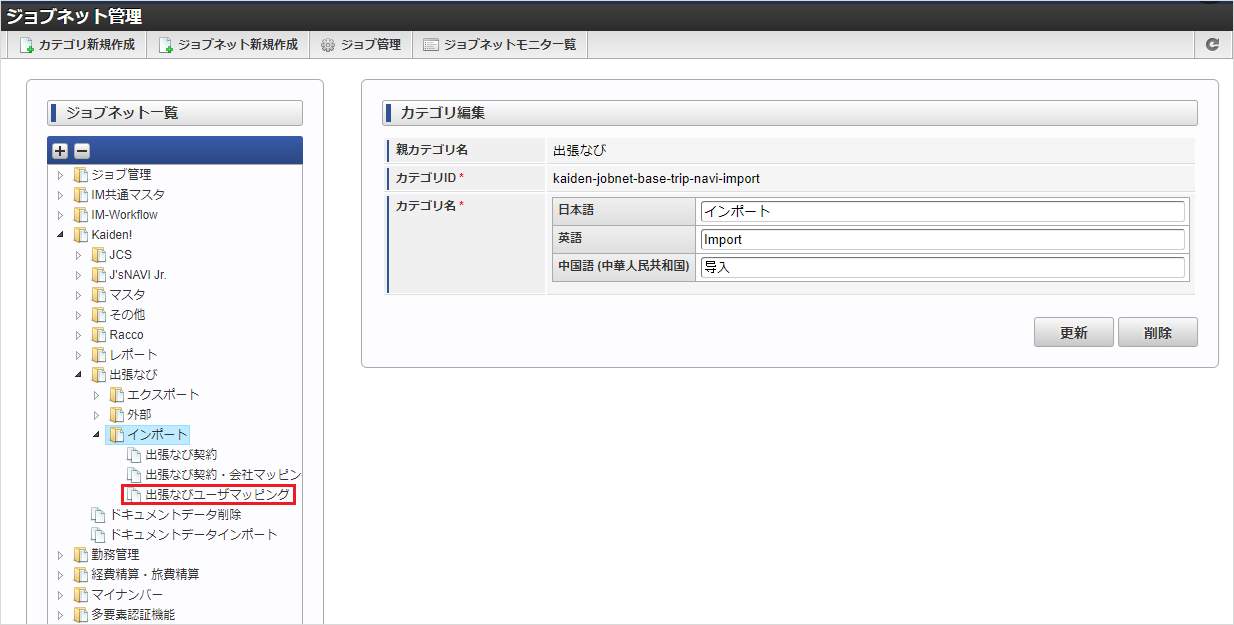Screen dimensions: 1234x625
Task: Click the カテゴリ新規作成 toolbar button
Action: (x=77, y=45)
